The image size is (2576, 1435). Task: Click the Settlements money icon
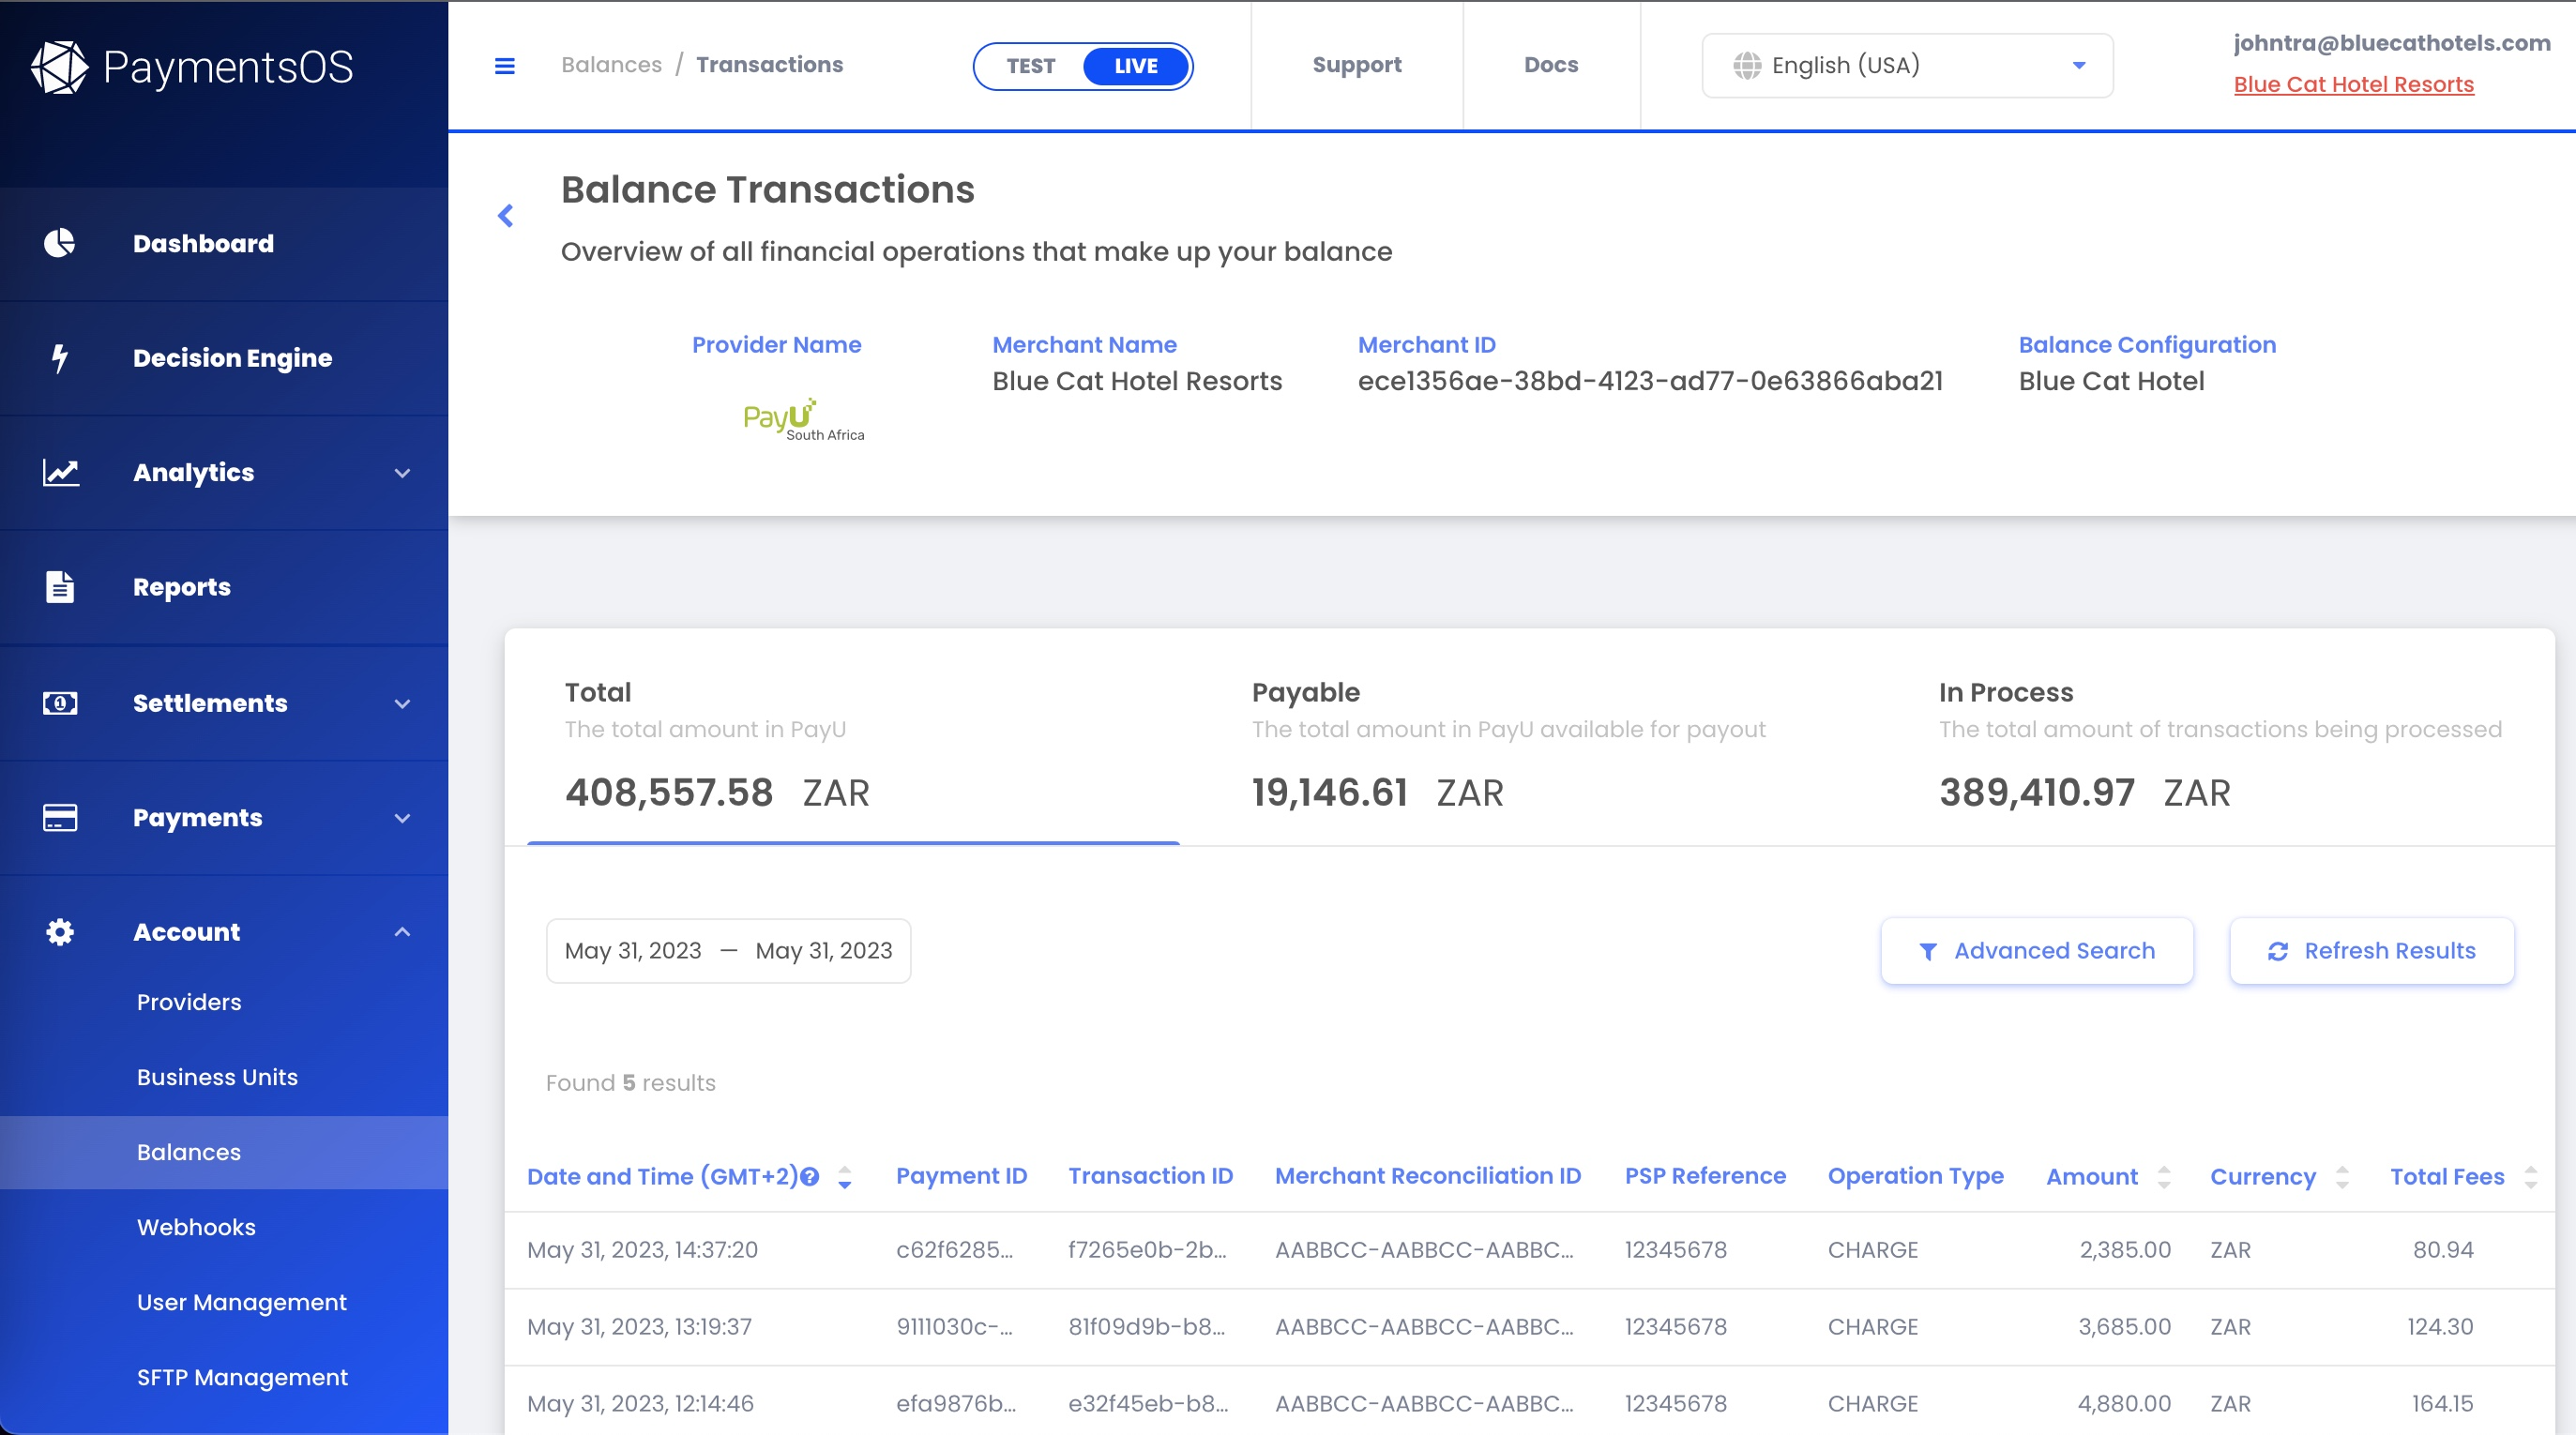pos(60,703)
